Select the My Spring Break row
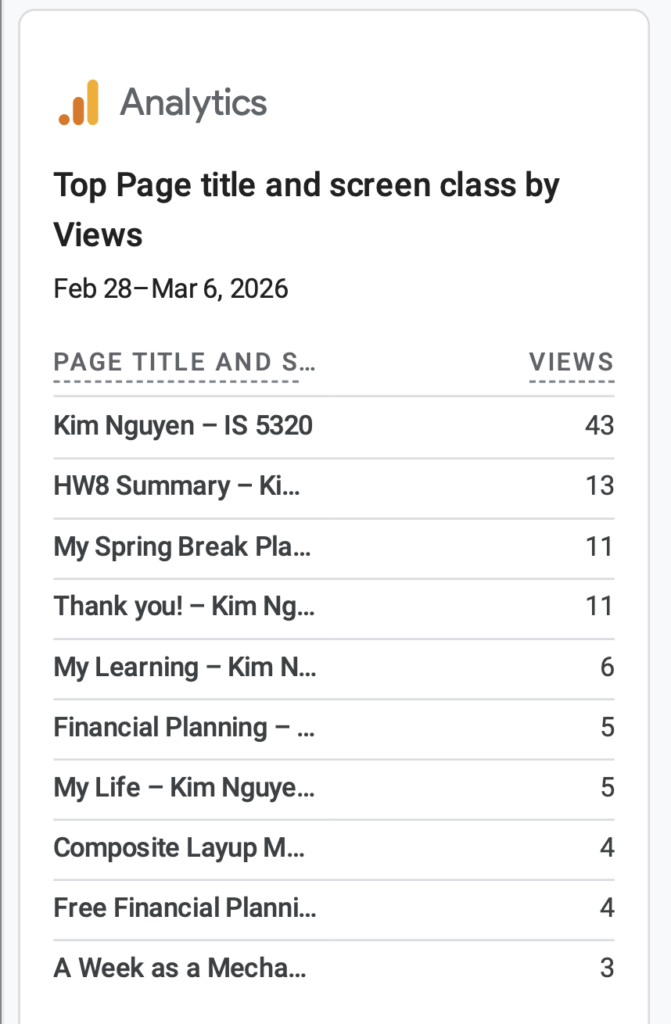Viewport: 671px width, 1024px height. coord(182,547)
